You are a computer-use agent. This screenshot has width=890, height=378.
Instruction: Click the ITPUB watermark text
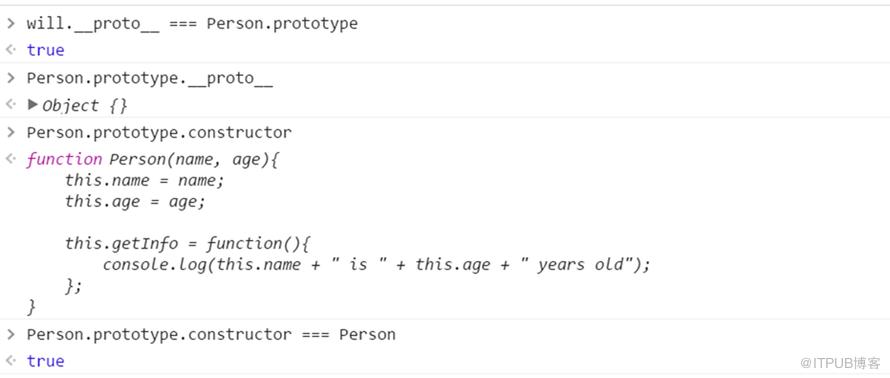(841, 363)
